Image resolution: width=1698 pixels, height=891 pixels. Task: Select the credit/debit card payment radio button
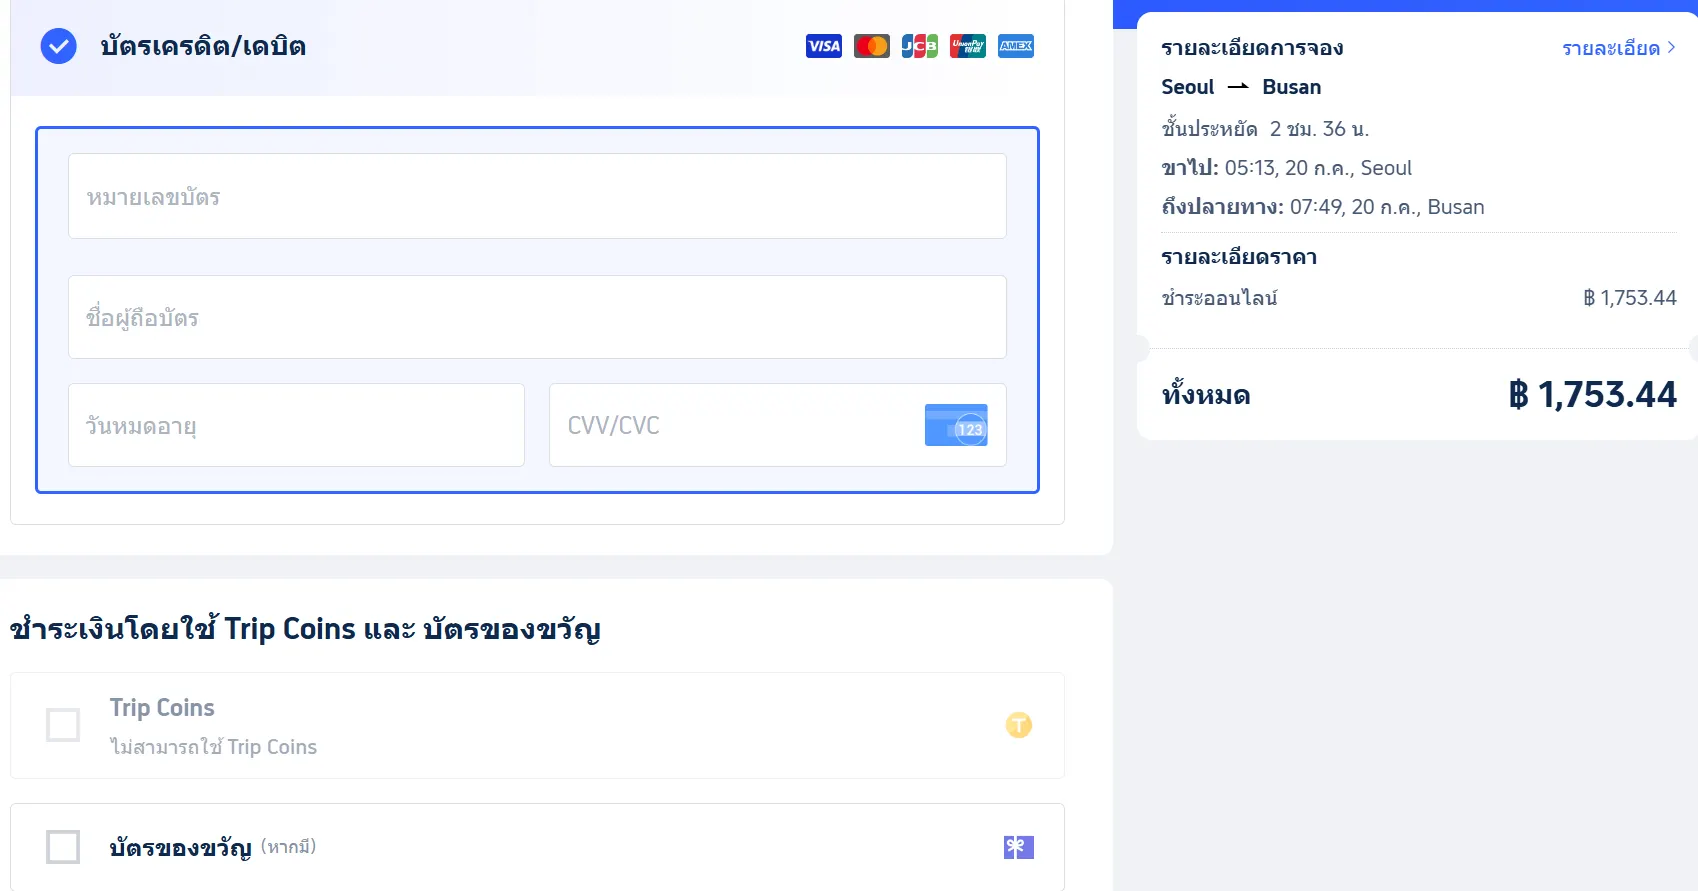click(58, 46)
